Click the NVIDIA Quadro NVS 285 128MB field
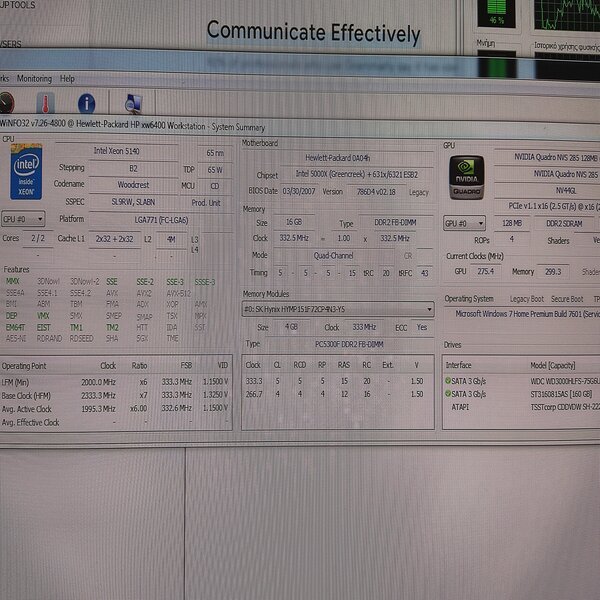This screenshot has width=600, height=600. 547,157
